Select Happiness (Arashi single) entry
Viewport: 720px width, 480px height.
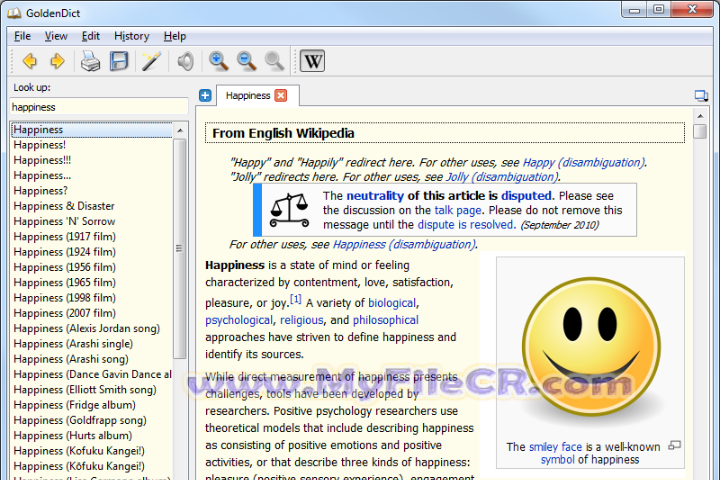pyautogui.click(x=92, y=344)
